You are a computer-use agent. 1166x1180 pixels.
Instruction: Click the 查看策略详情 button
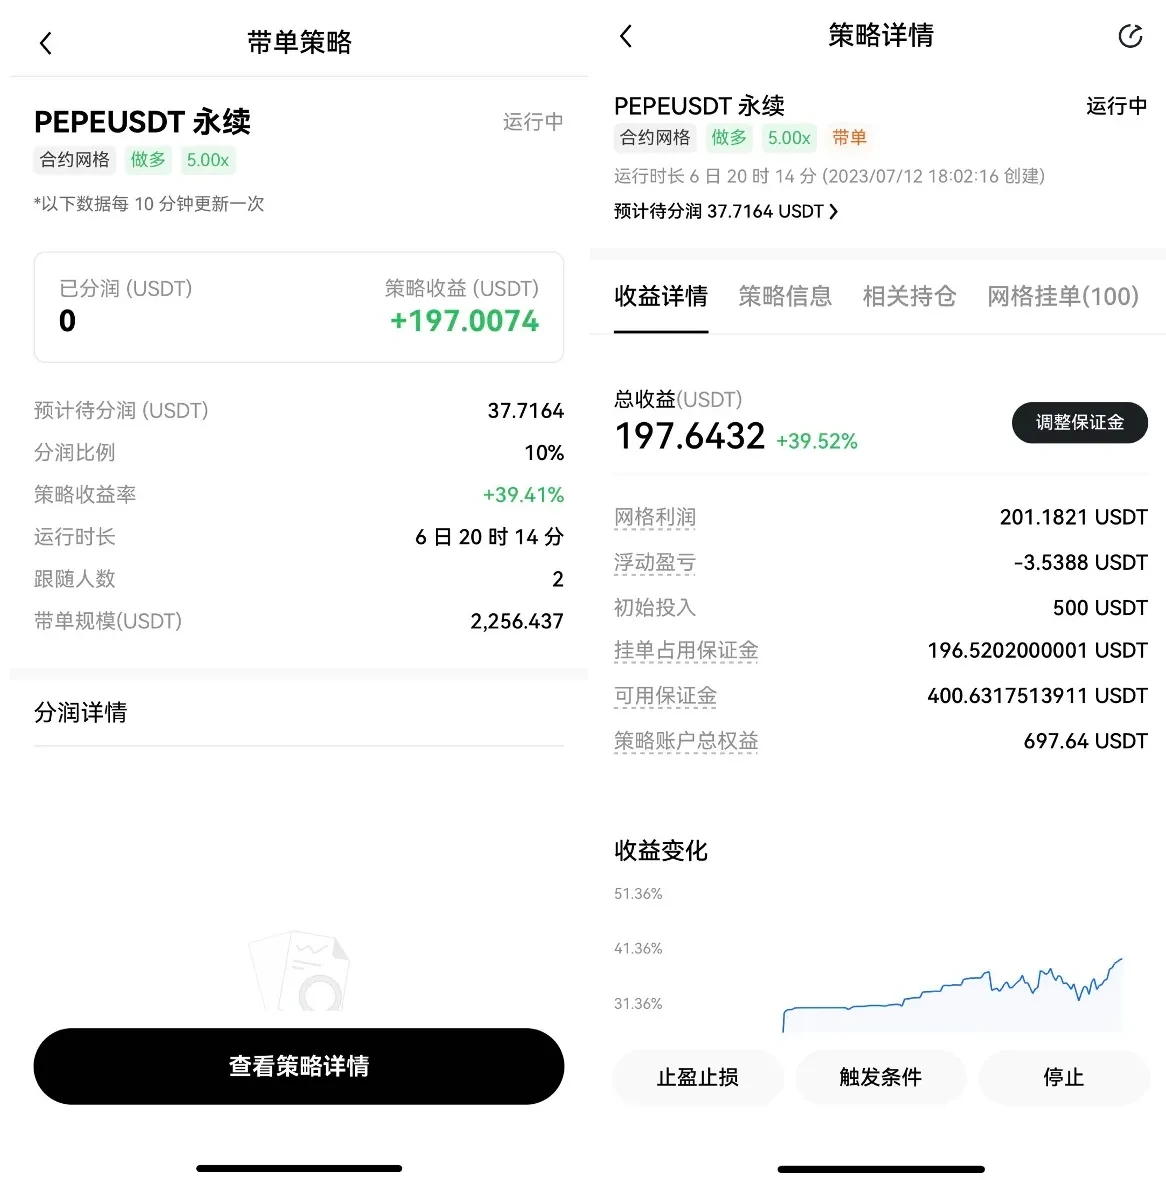[298, 1067]
